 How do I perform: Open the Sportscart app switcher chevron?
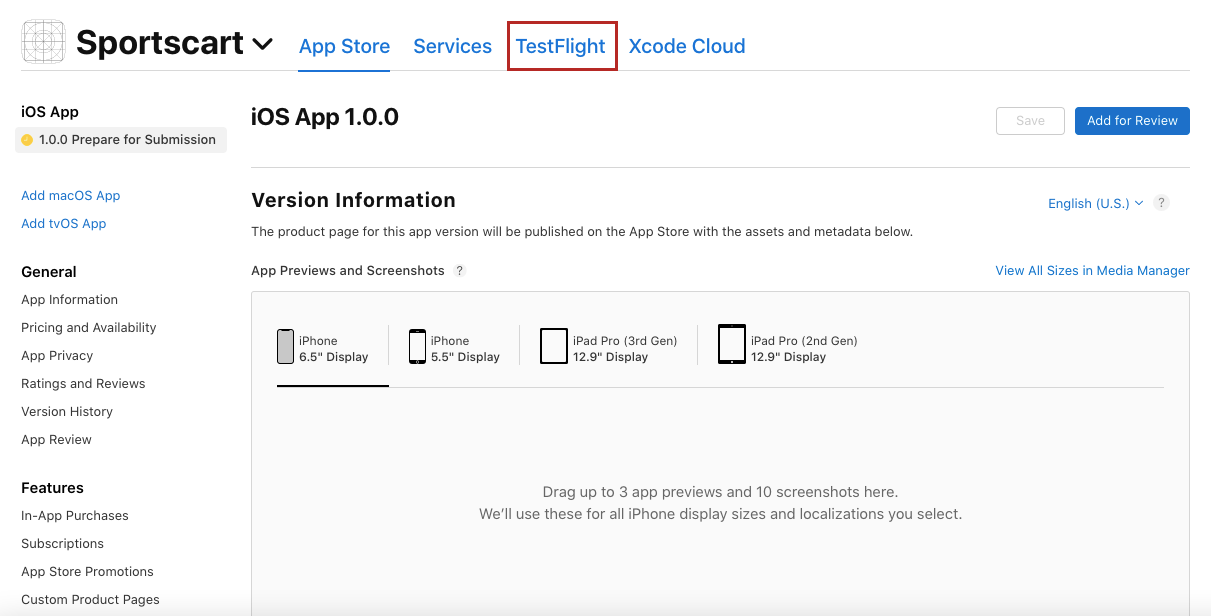[x=262, y=45]
